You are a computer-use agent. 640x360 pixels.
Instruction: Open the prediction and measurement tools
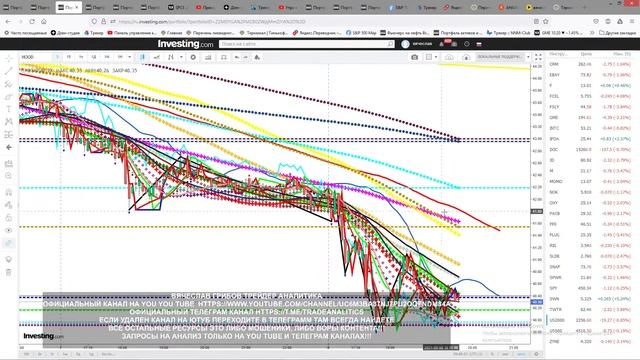pyautogui.click(x=9, y=134)
